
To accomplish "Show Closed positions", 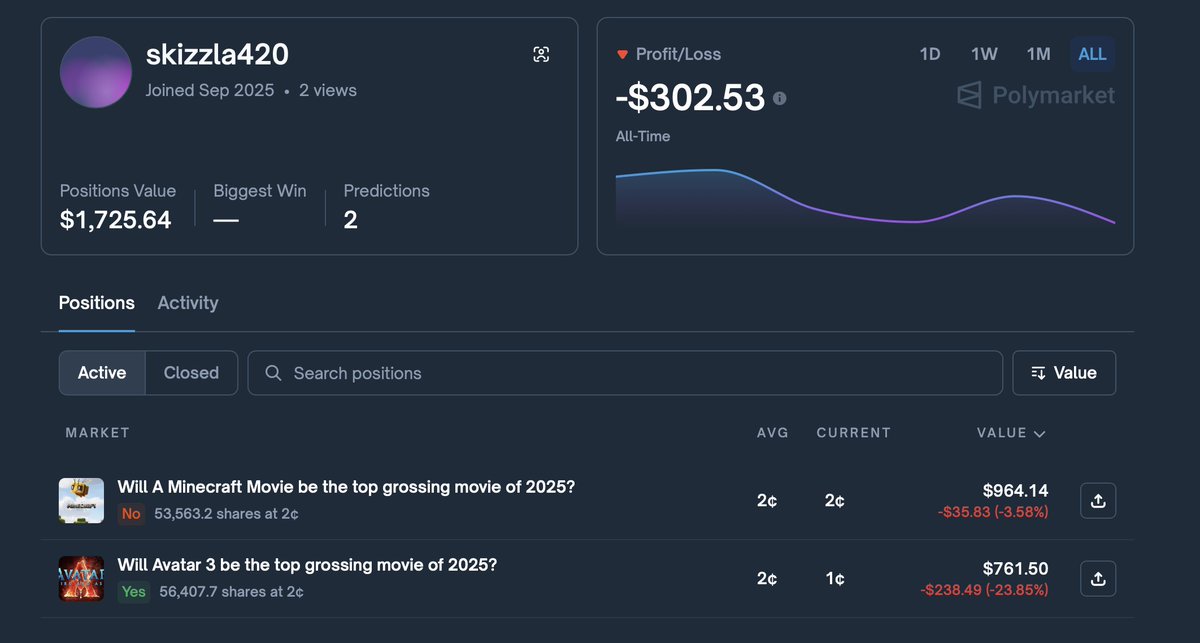I will coord(191,373).
